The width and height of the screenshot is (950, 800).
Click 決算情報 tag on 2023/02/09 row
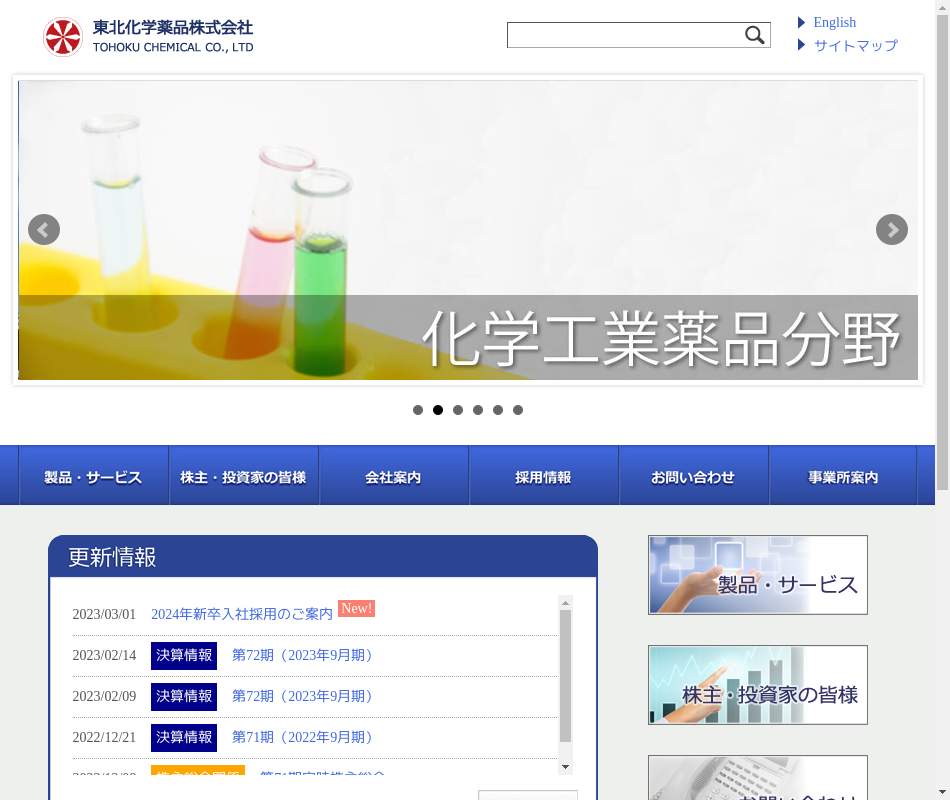point(184,696)
